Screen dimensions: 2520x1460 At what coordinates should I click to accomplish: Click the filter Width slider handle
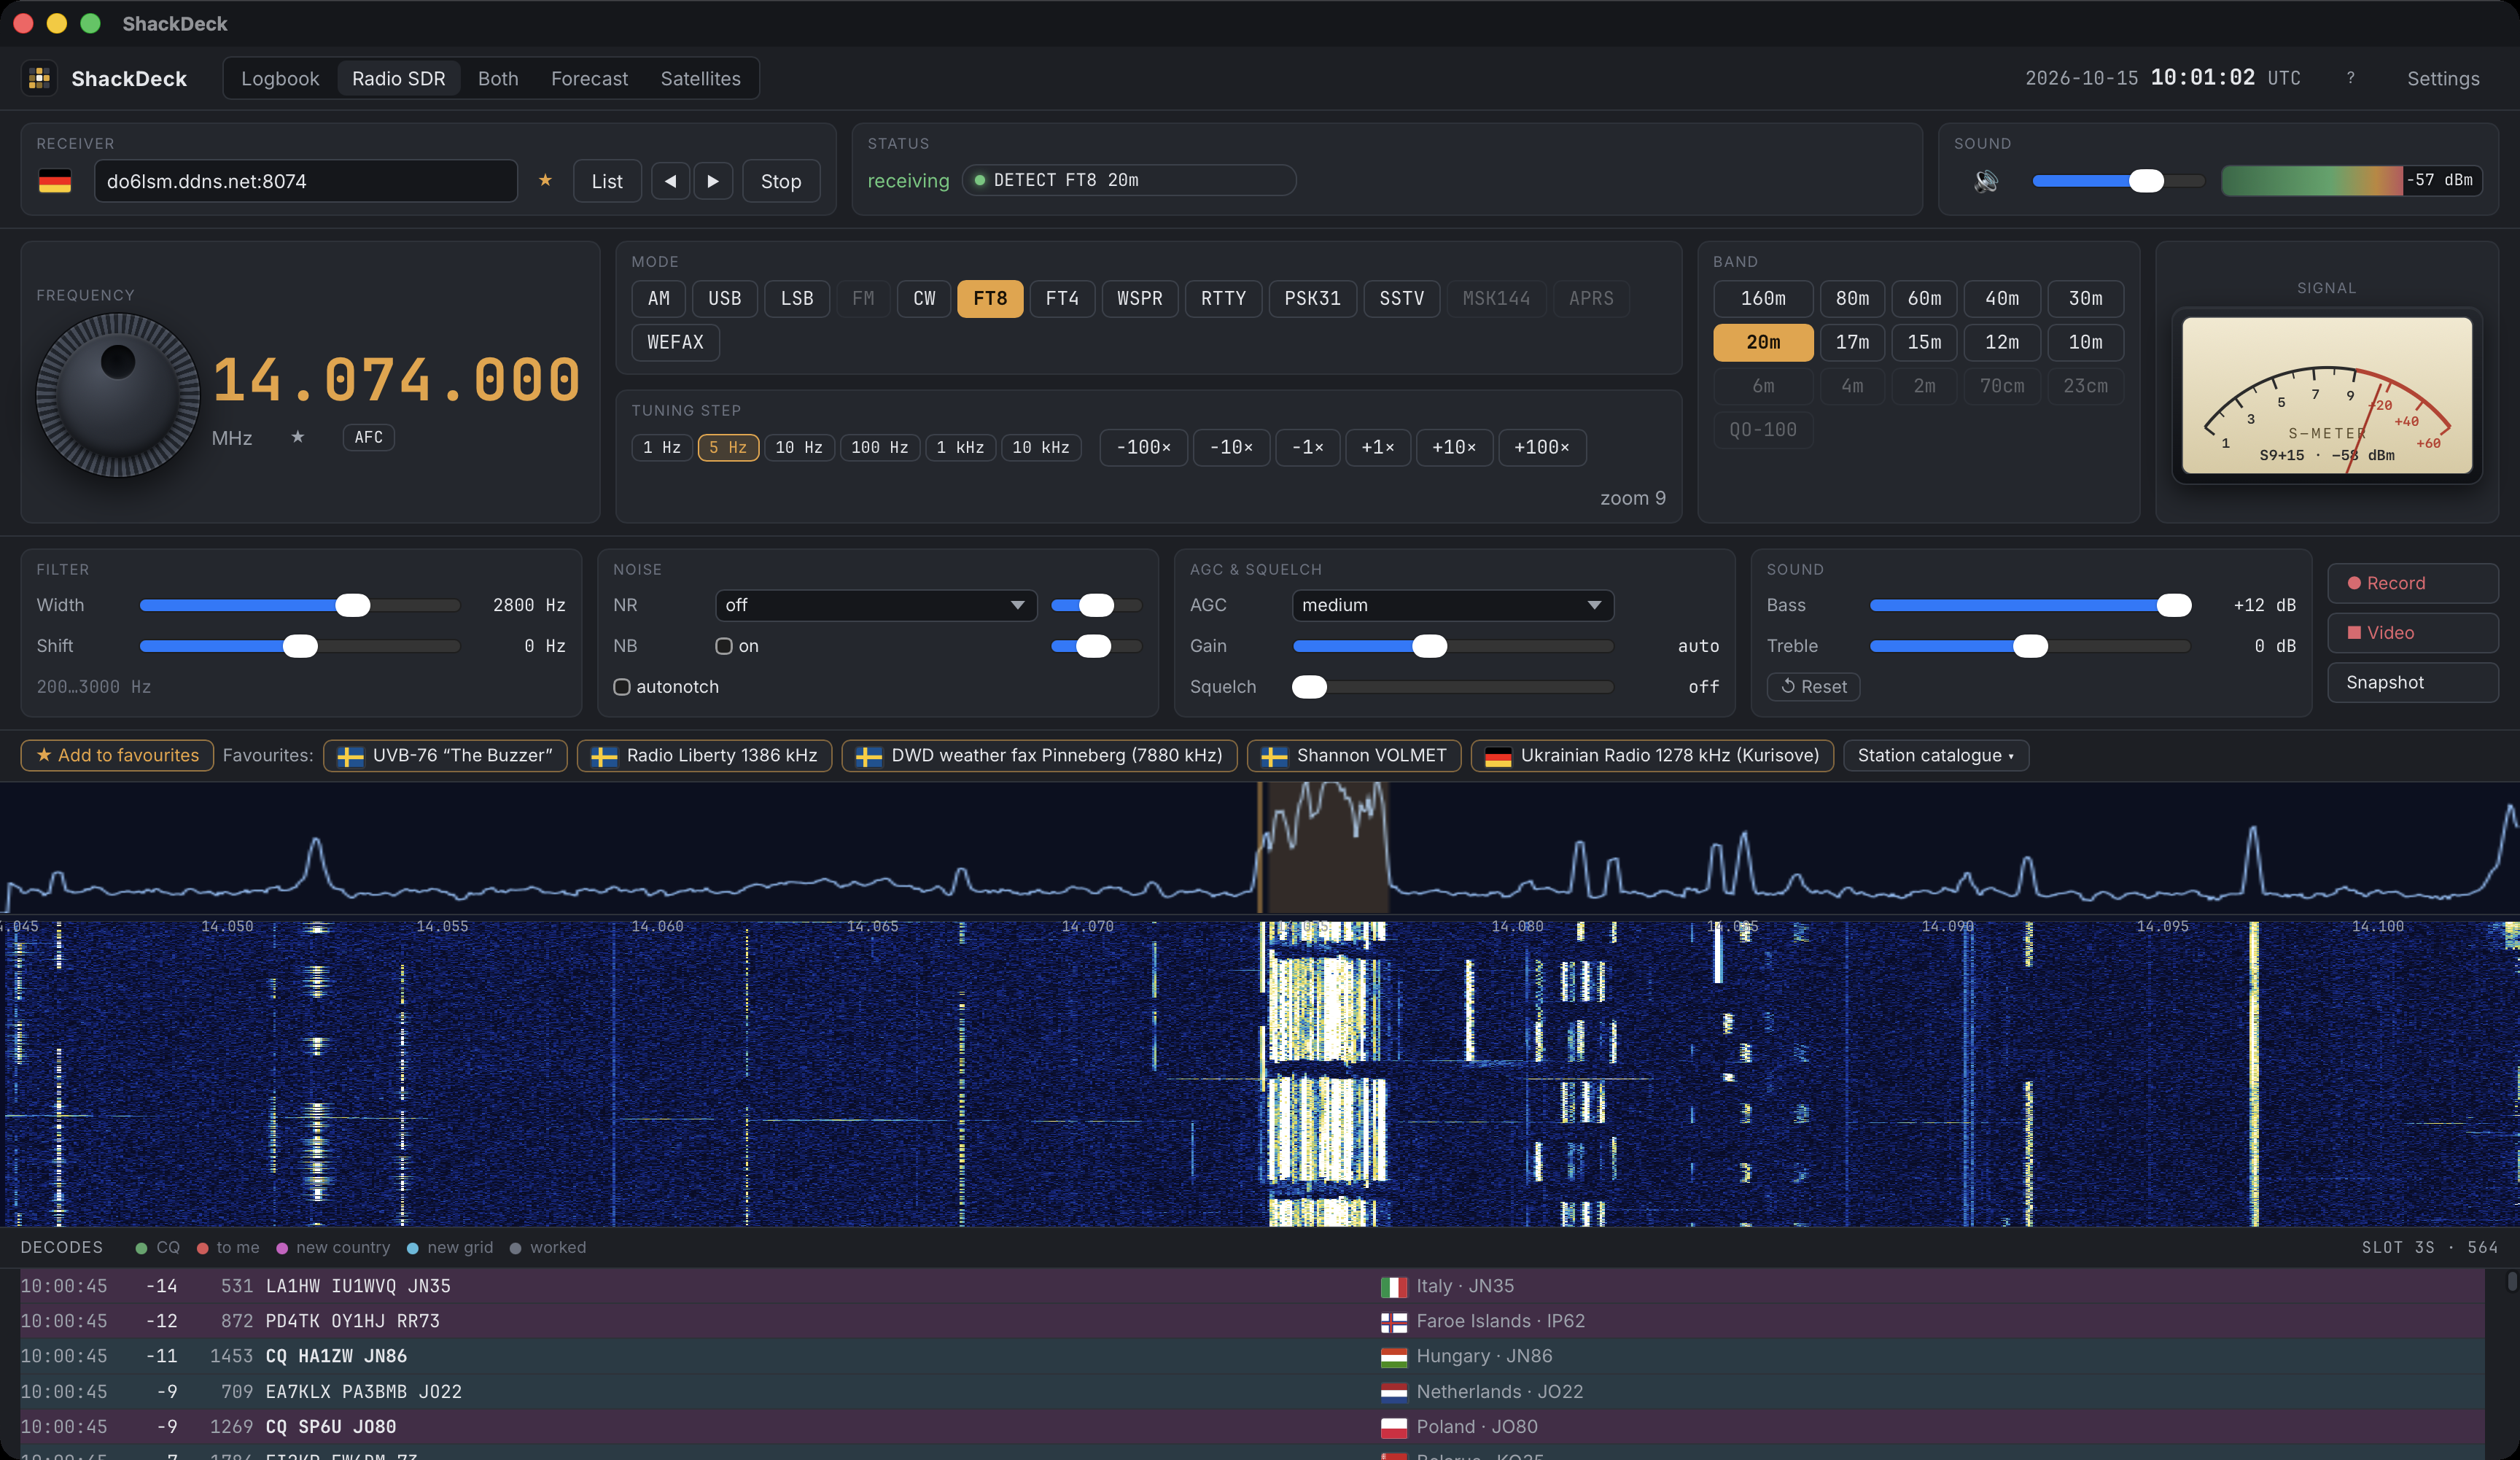click(x=352, y=605)
